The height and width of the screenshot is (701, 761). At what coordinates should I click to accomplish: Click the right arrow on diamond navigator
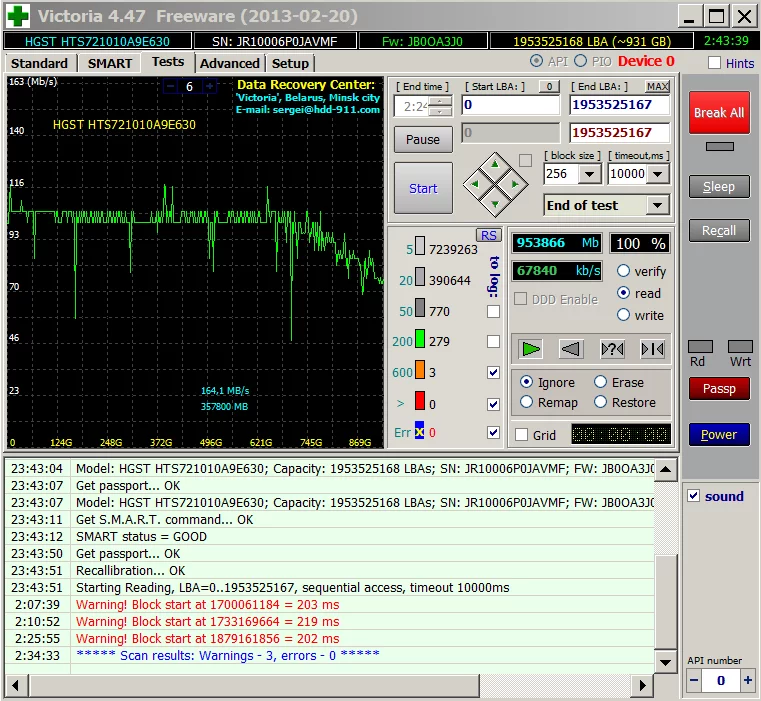click(x=515, y=184)
